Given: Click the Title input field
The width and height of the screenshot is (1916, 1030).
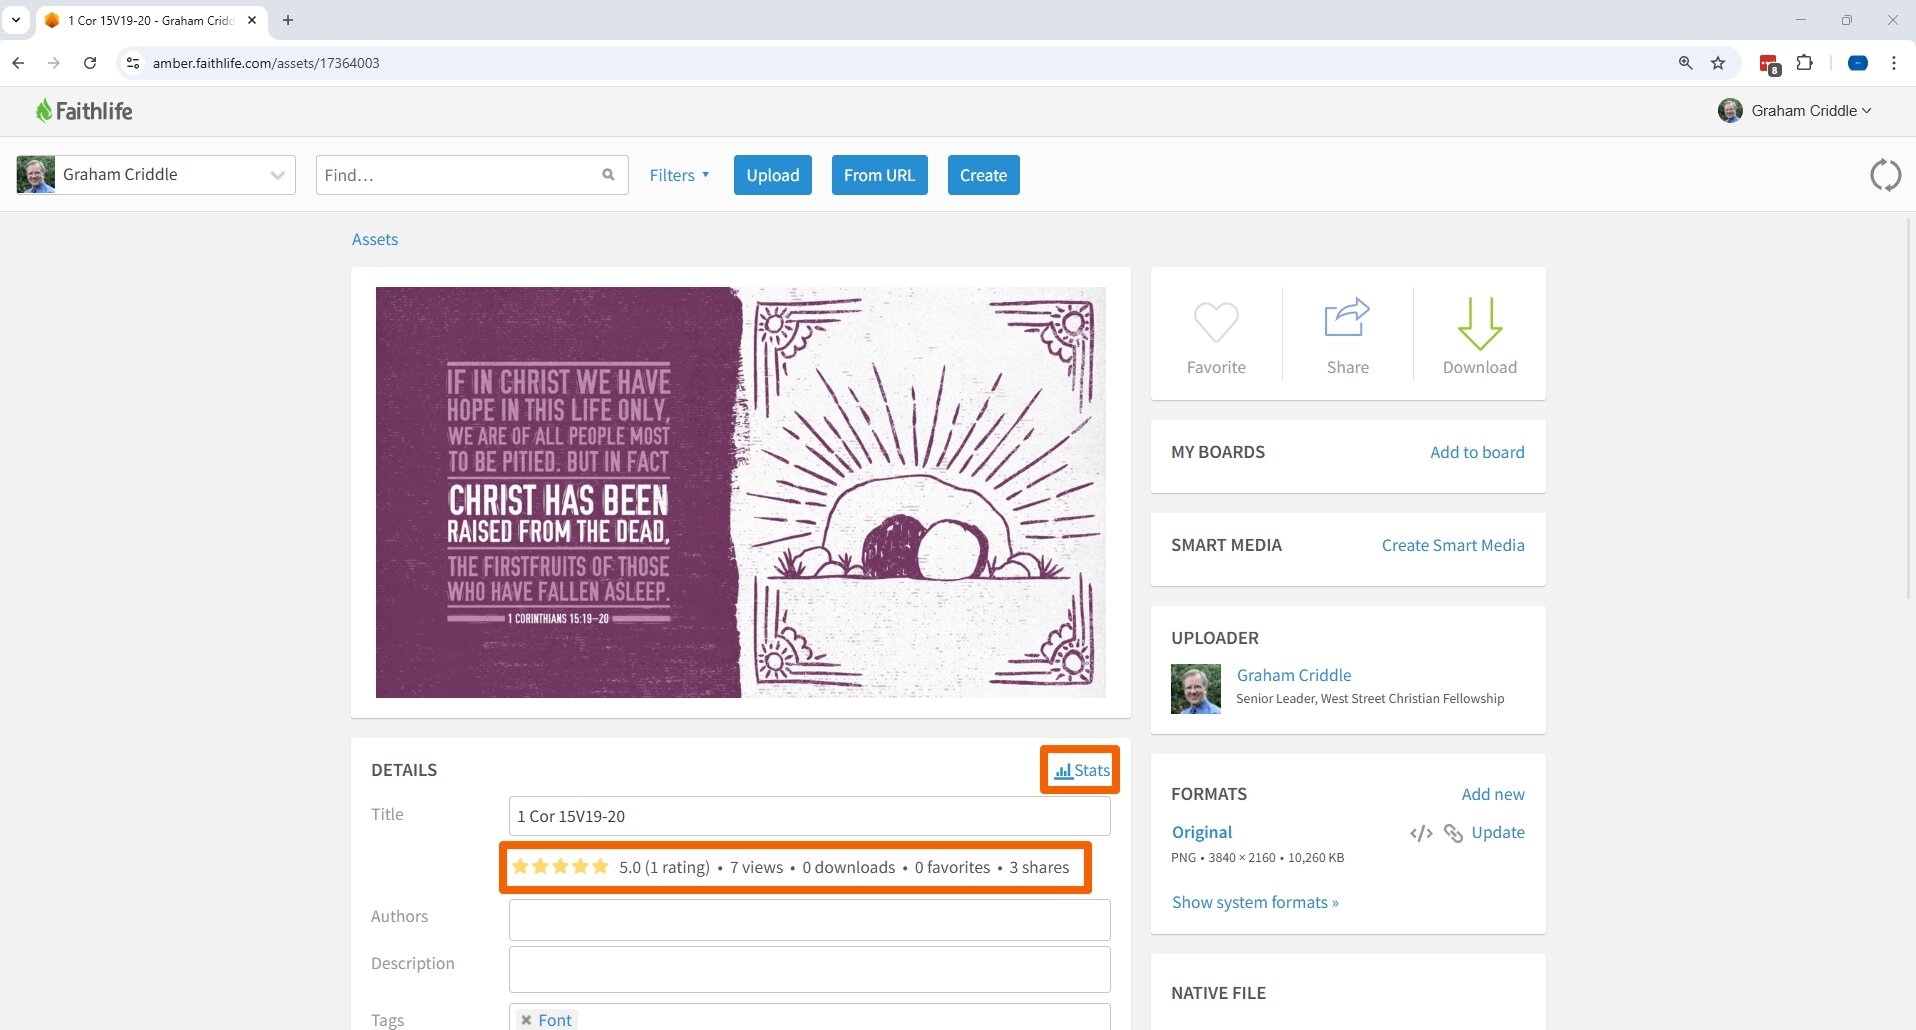Looking at the screenshot, I should [x=810, y=816].
